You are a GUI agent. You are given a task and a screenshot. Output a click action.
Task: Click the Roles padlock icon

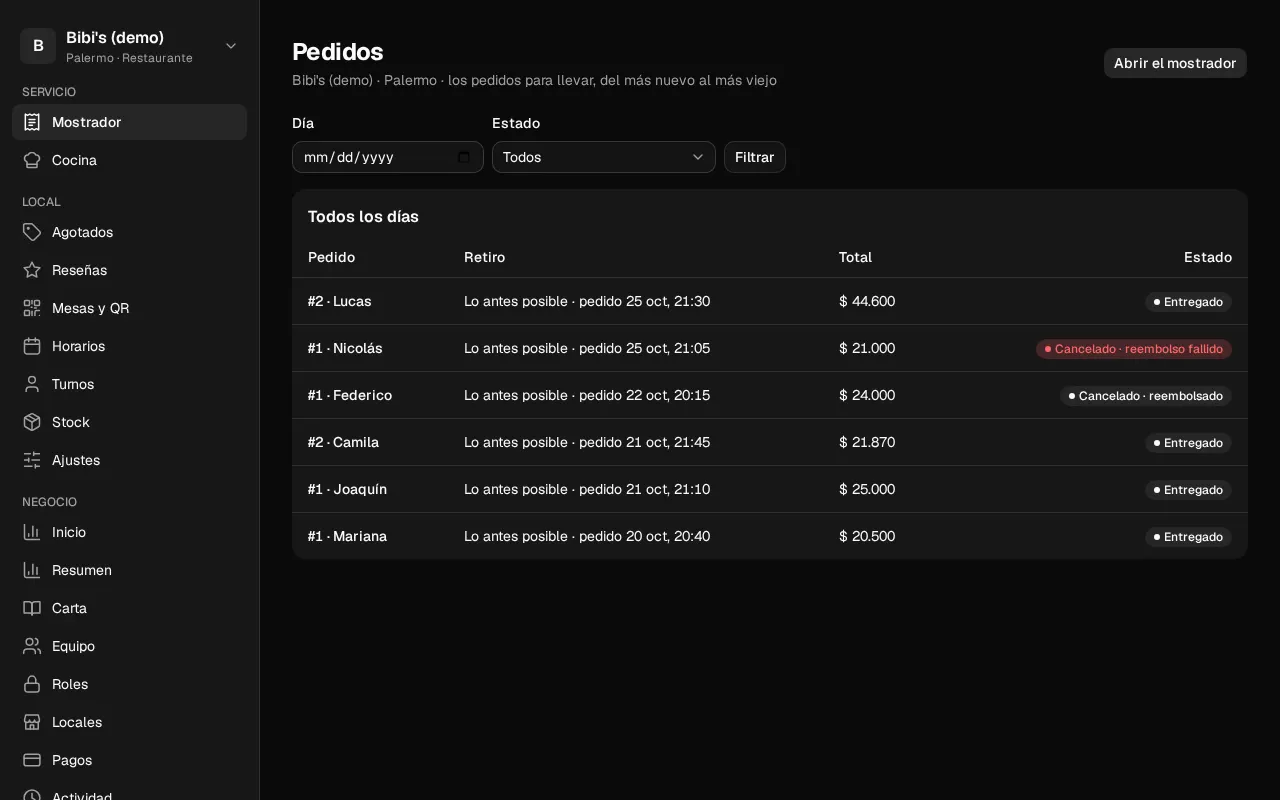32,684
